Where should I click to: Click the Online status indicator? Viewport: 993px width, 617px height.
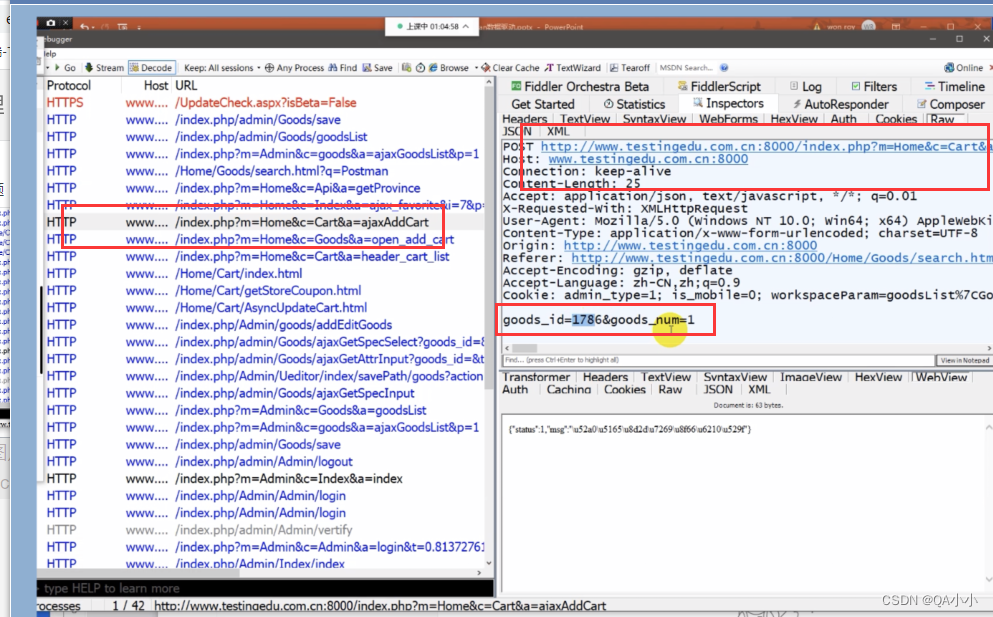click(x=963, y=68)
